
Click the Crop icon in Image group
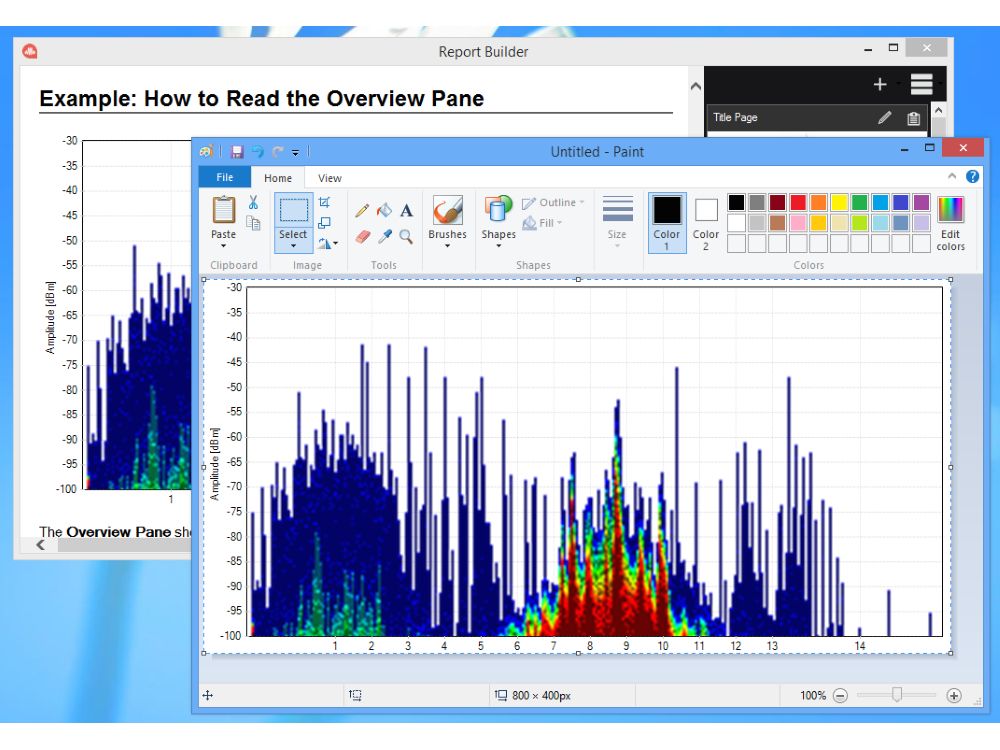click(324, 202)
